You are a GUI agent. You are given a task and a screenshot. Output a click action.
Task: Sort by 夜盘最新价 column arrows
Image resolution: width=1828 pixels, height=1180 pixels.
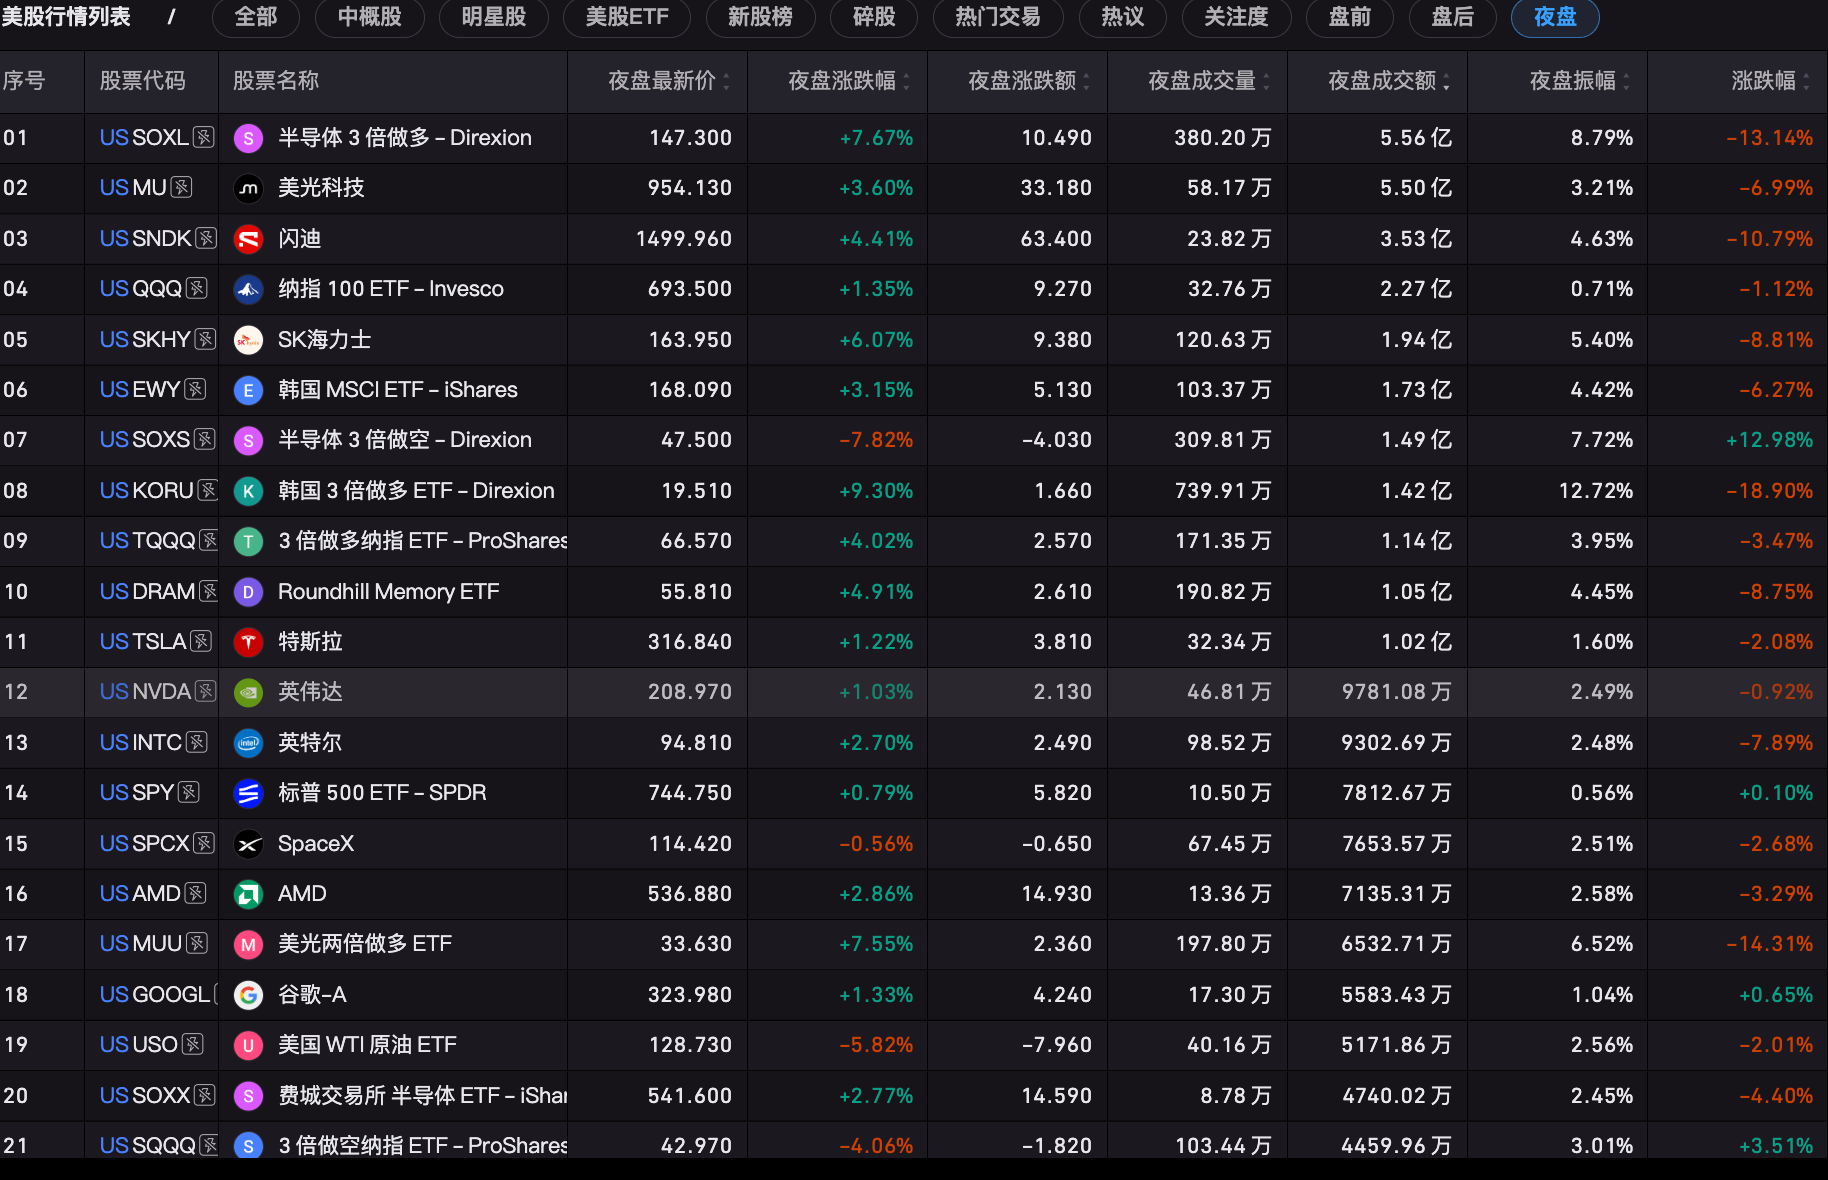point(727,81)
